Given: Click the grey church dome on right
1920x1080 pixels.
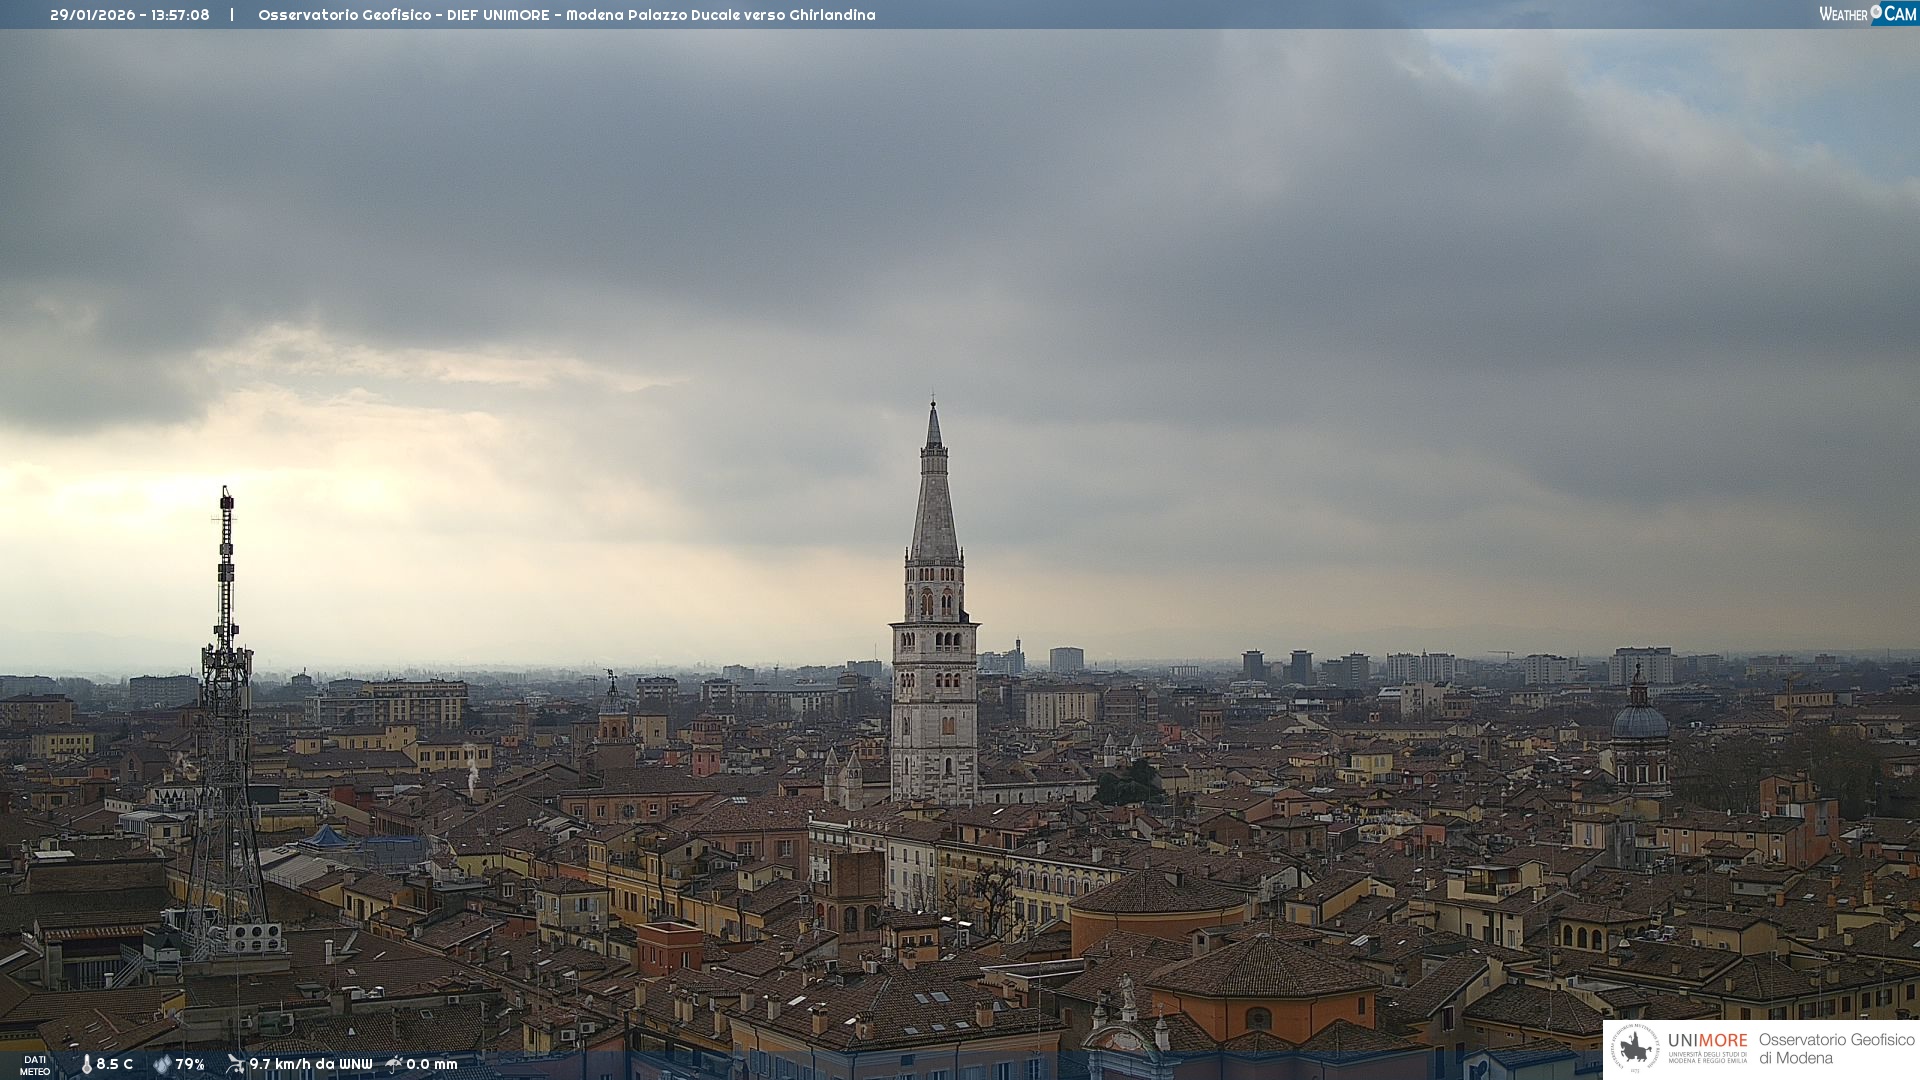Looking at the screenshot, I should pyautogui.click(x=1640, y=721).
